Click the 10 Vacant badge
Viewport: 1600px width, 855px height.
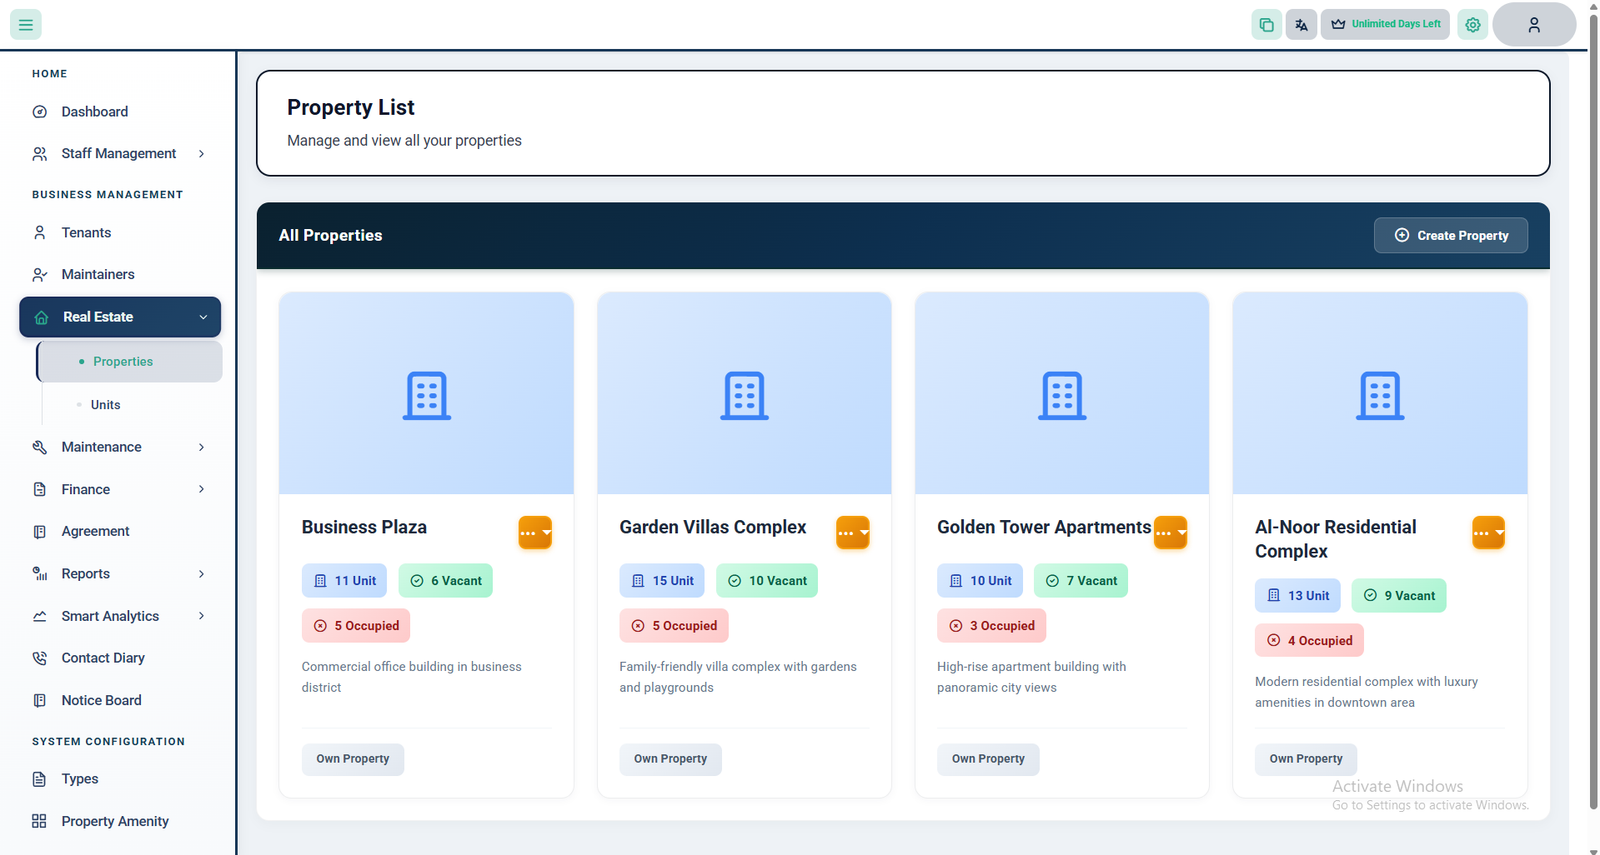point(767,581)
